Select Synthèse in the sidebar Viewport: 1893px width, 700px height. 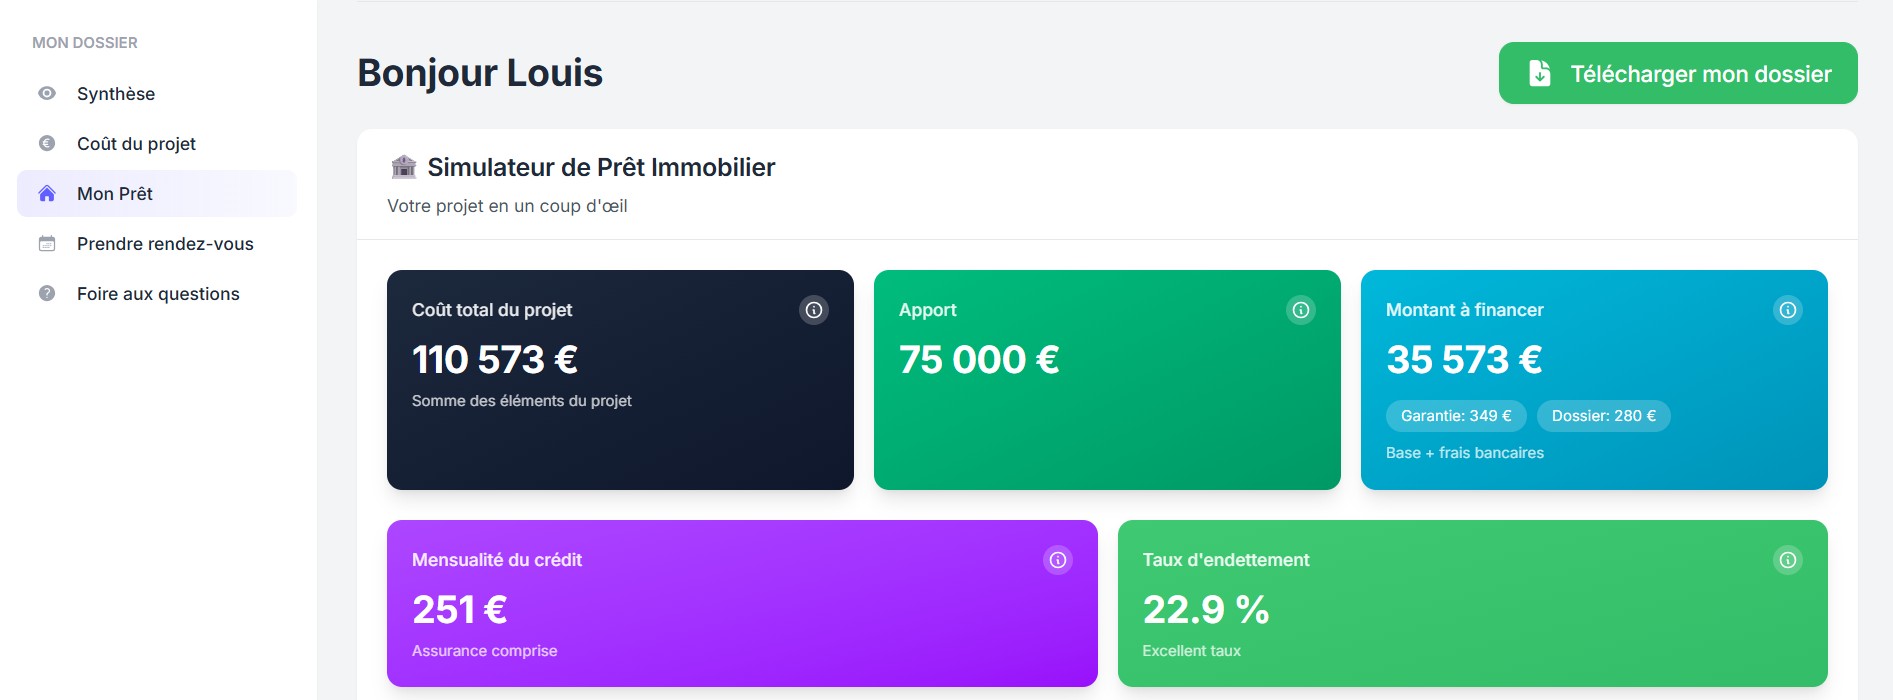point(116,93)
